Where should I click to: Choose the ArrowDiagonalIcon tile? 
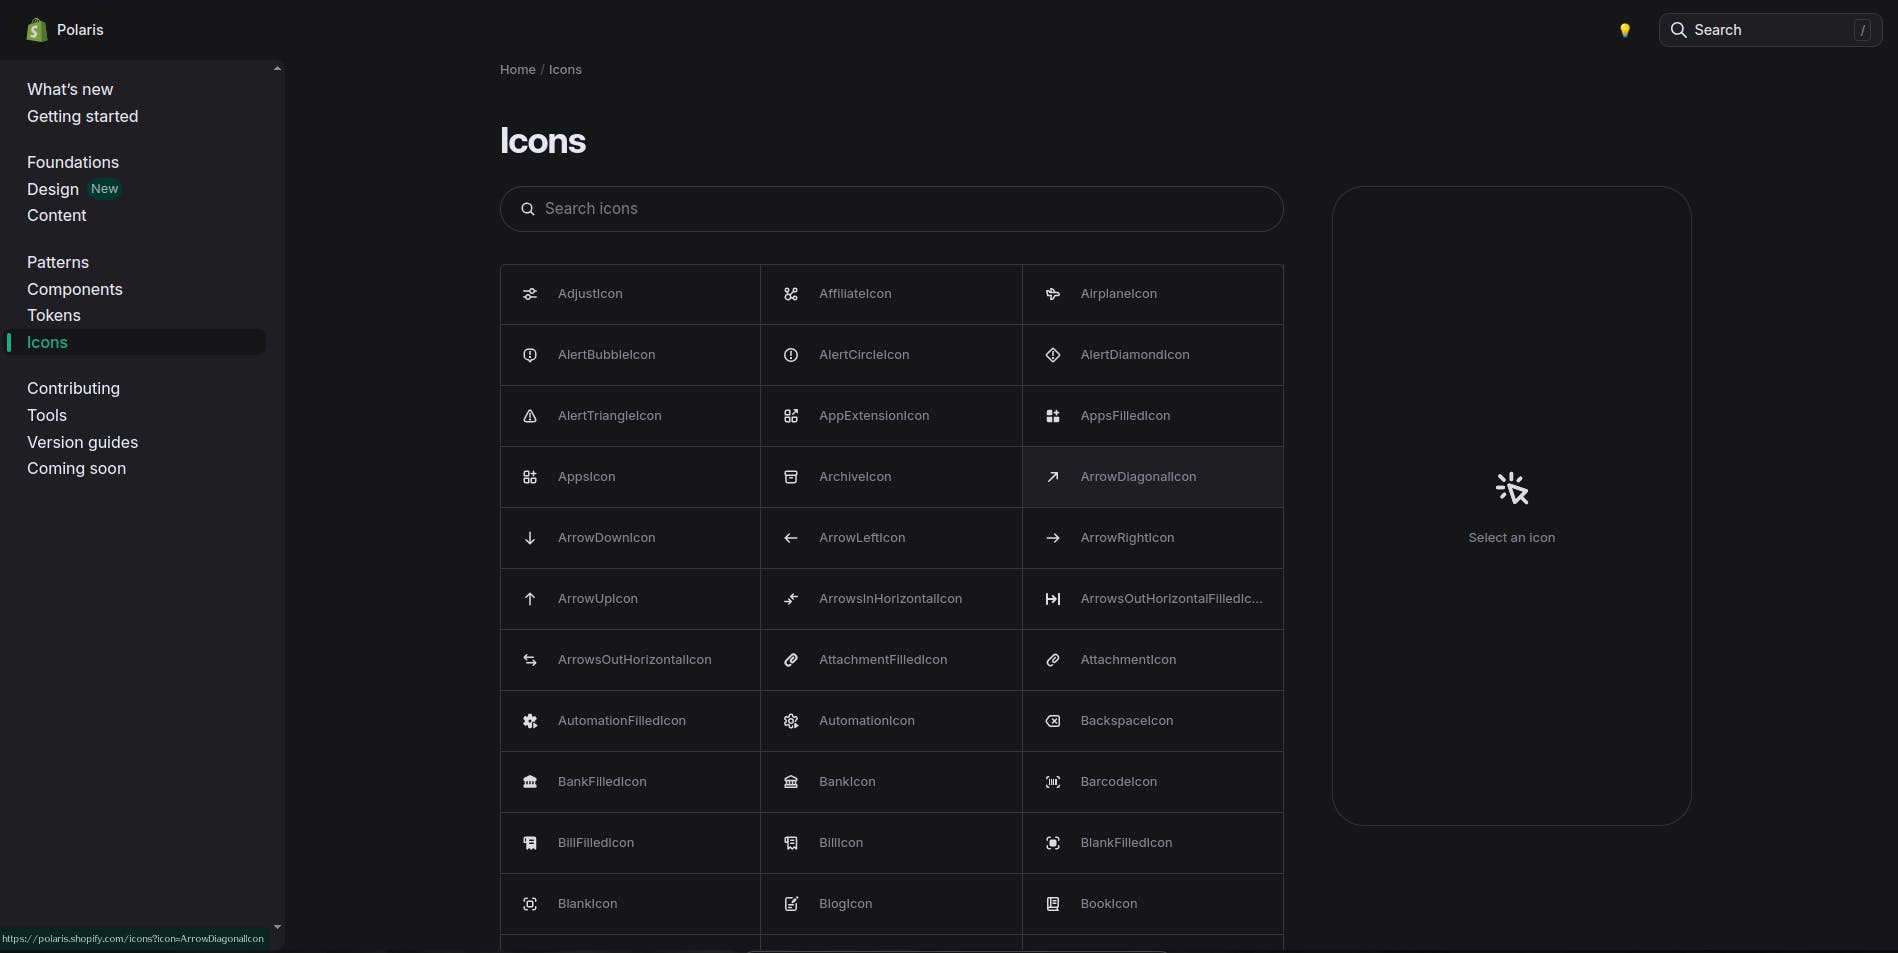click(1152, 477)
